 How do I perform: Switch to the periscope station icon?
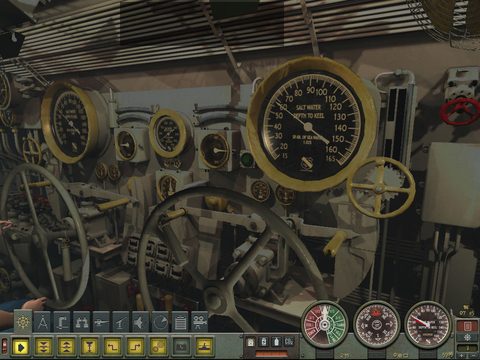62,322
